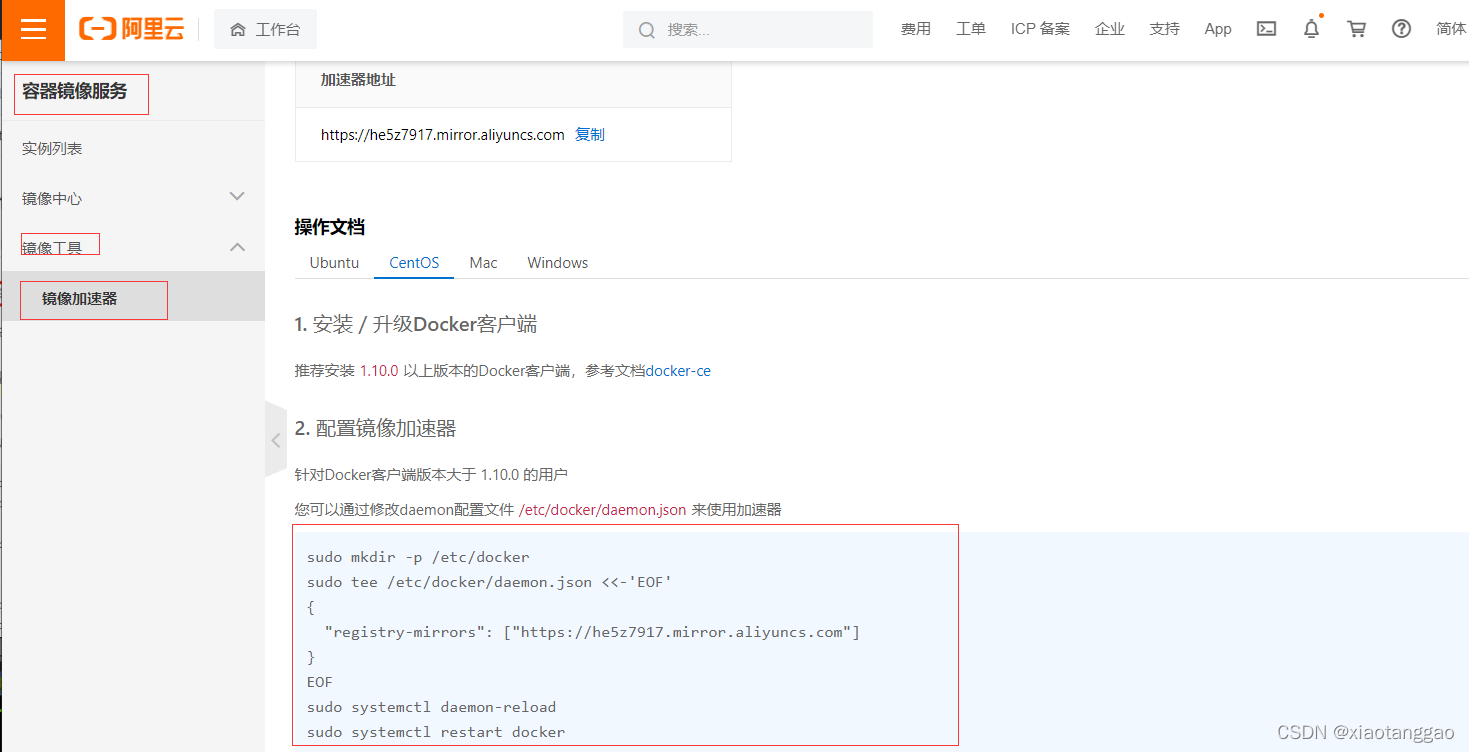This screenshot has width=1469, height=752.
Task: Click the Alibaba Cloud logo
Action: coord(131,29)
